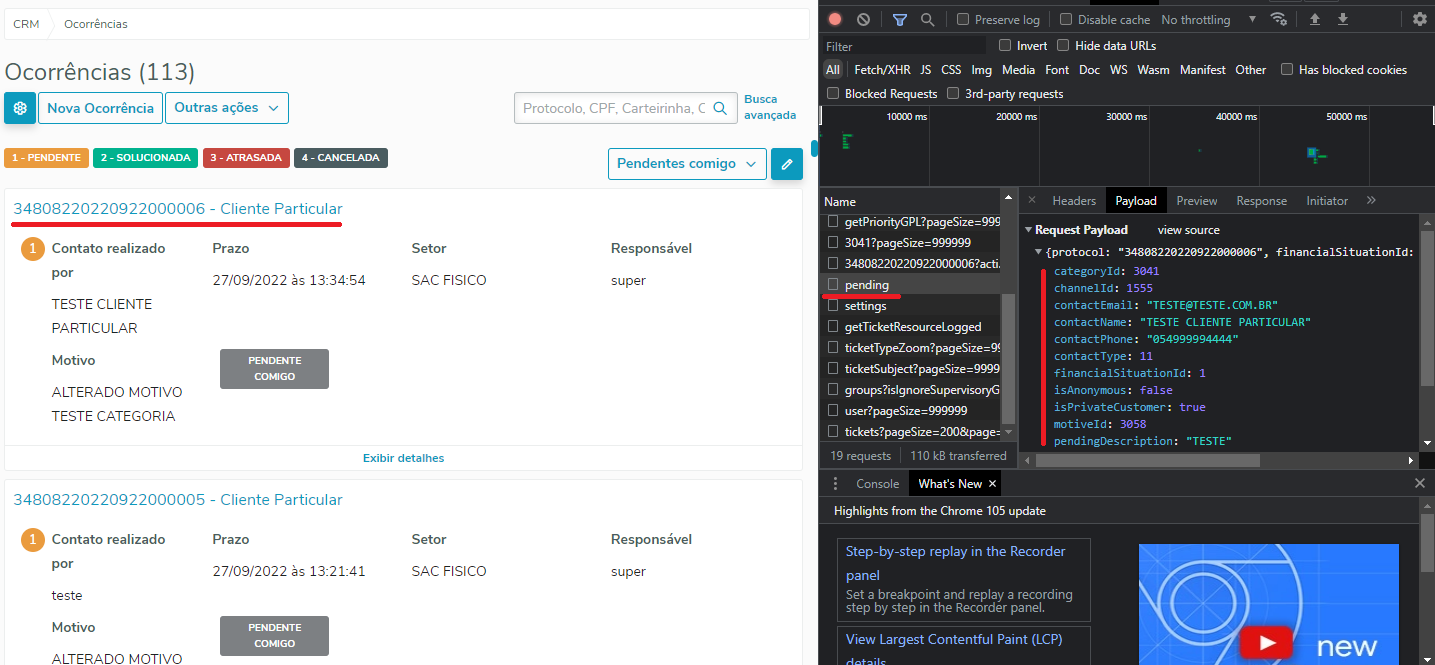The width and height of the screenshot is (1435, 665).
Task: Click Nova Ocorrência button
Action: (x=100, y=108)
